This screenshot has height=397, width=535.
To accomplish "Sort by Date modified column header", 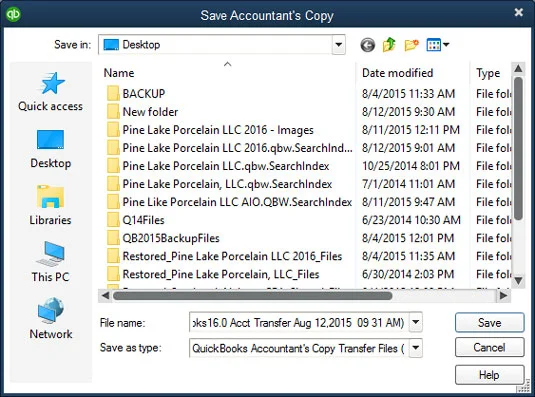I will 397,73.
